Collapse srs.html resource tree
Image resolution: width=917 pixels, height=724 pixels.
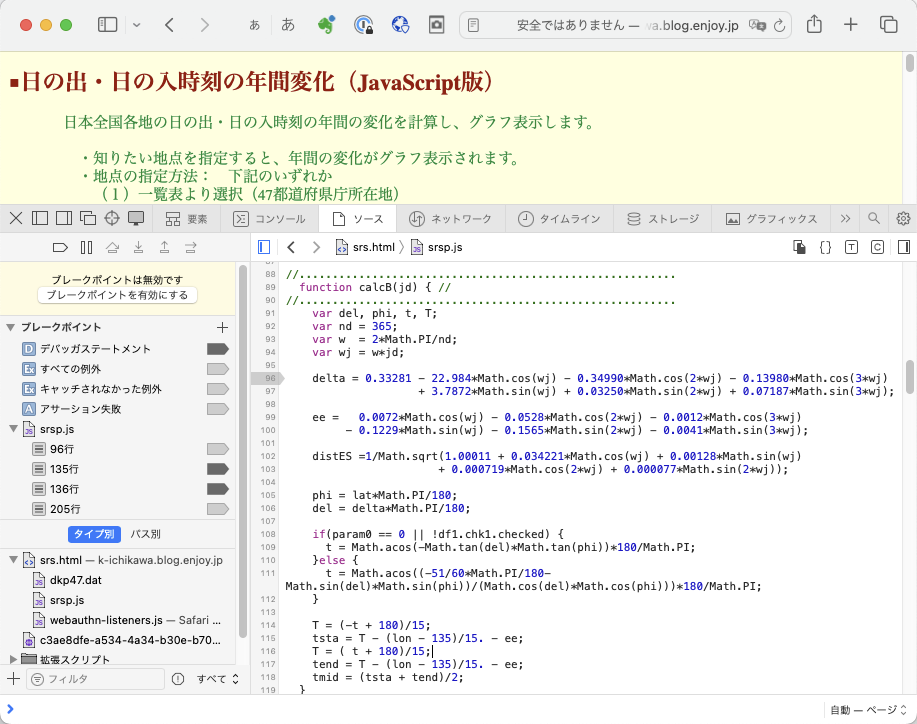[x=13, y=560]
